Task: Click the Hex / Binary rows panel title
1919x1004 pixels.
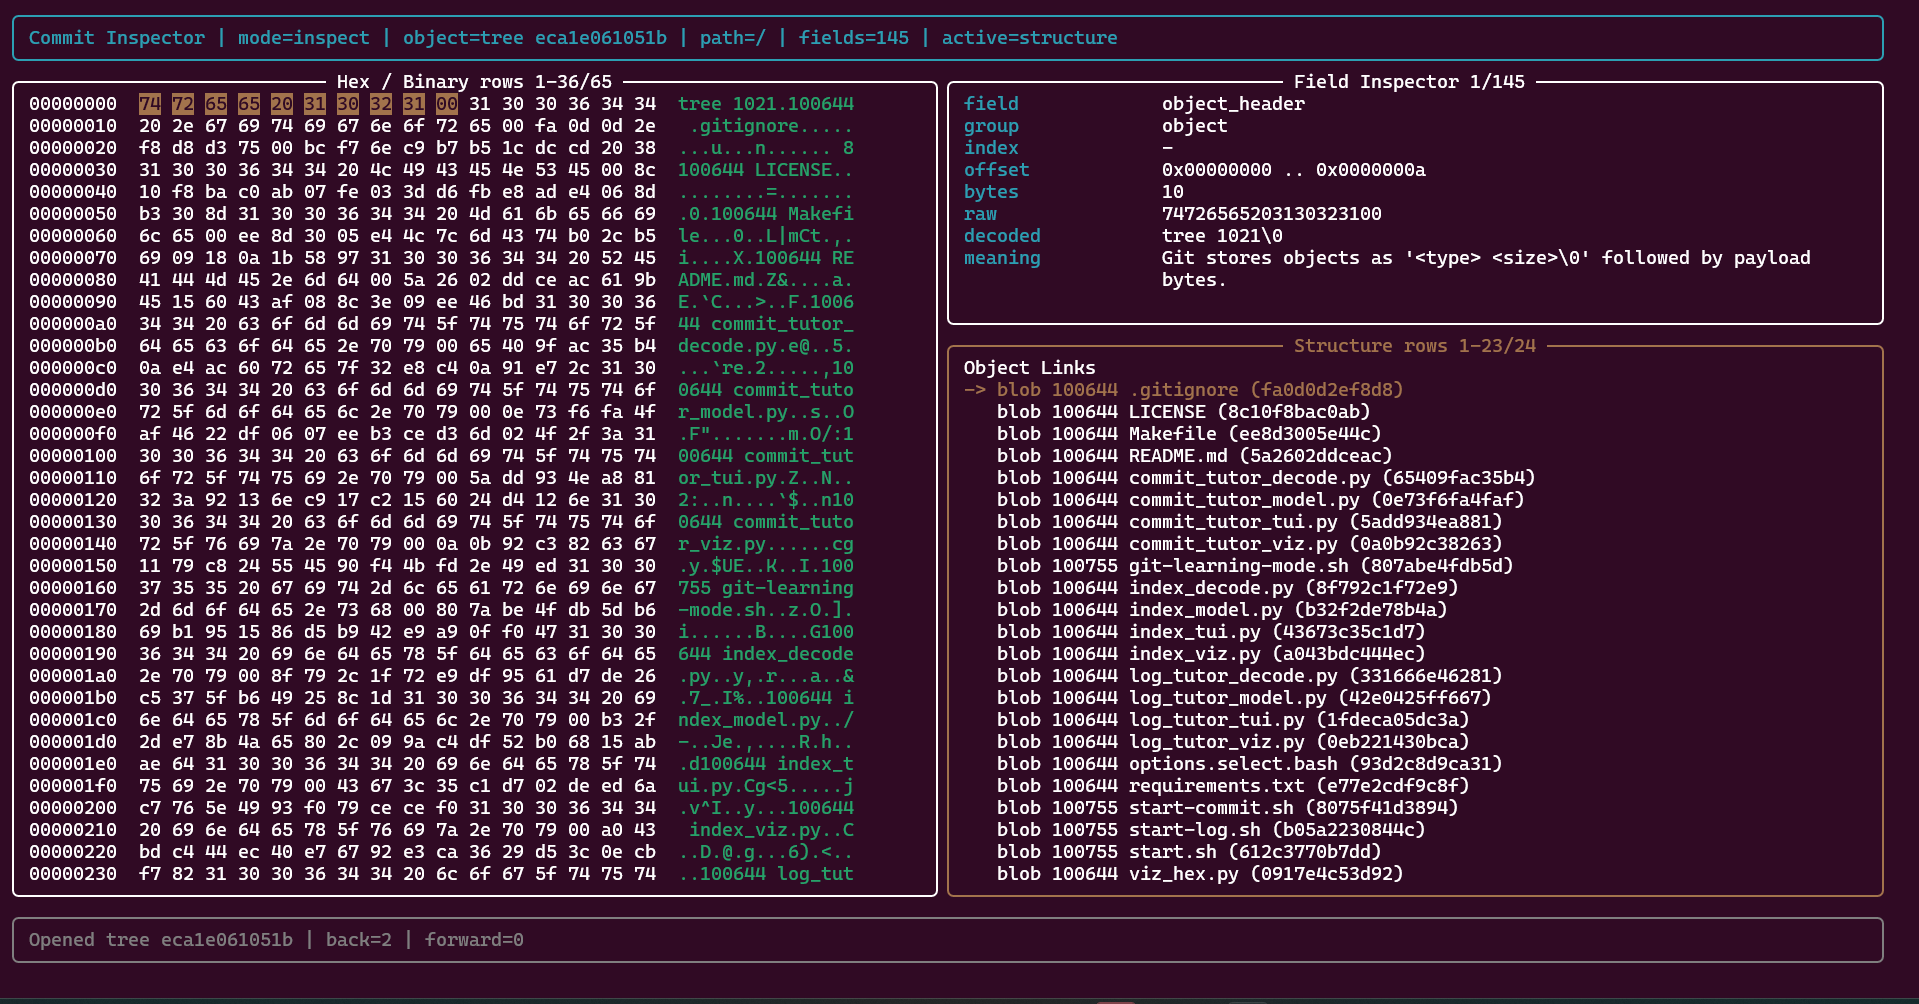Action: coord(474,82)
